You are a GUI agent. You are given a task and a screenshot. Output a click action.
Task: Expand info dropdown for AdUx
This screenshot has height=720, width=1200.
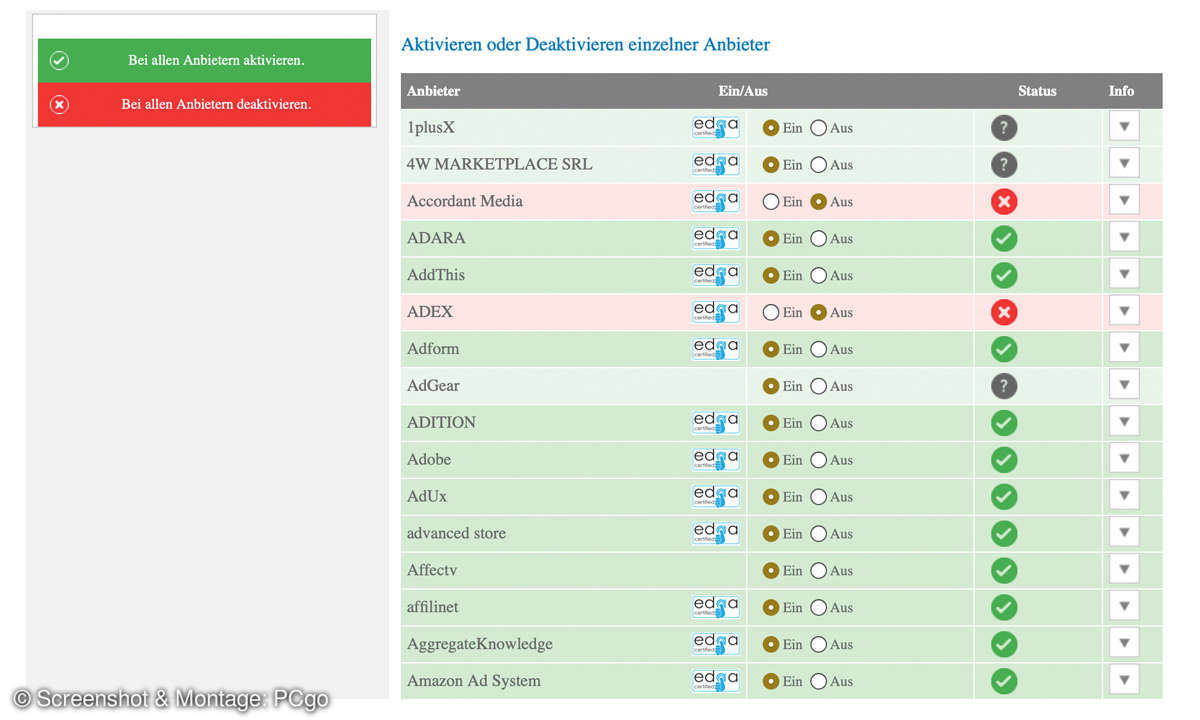pos(1124,496)
